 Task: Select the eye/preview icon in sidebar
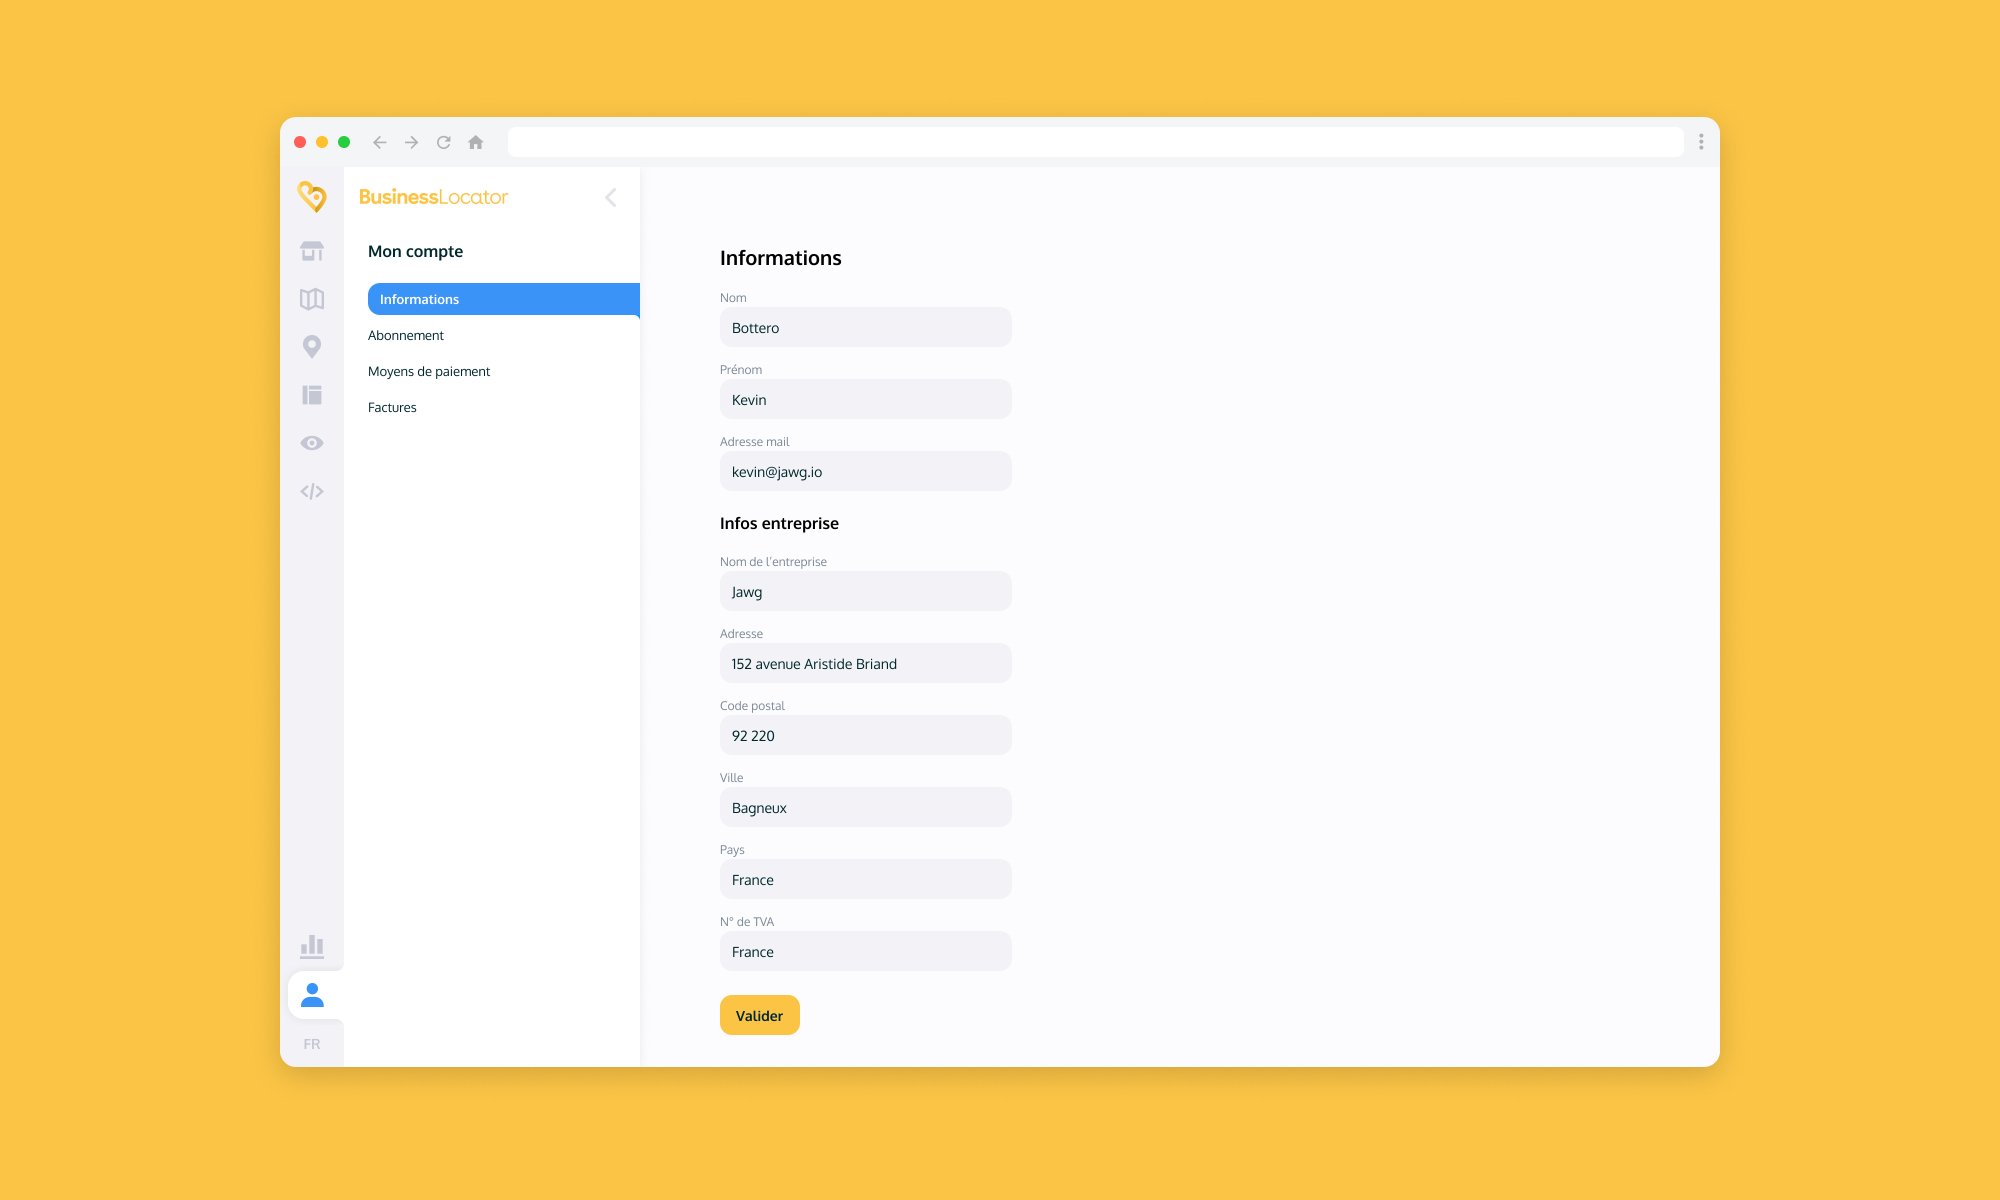pyautogui.click(x=311, y=443)
